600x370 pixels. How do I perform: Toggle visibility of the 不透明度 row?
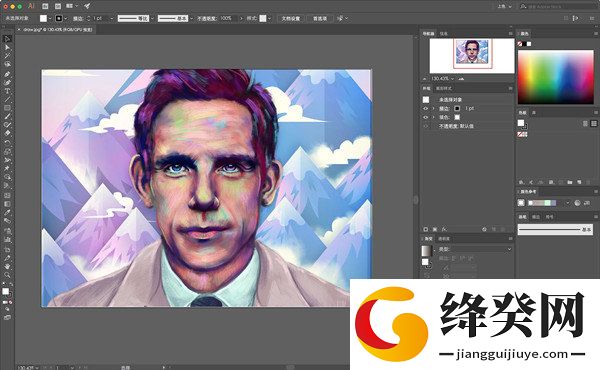[426, 126]
